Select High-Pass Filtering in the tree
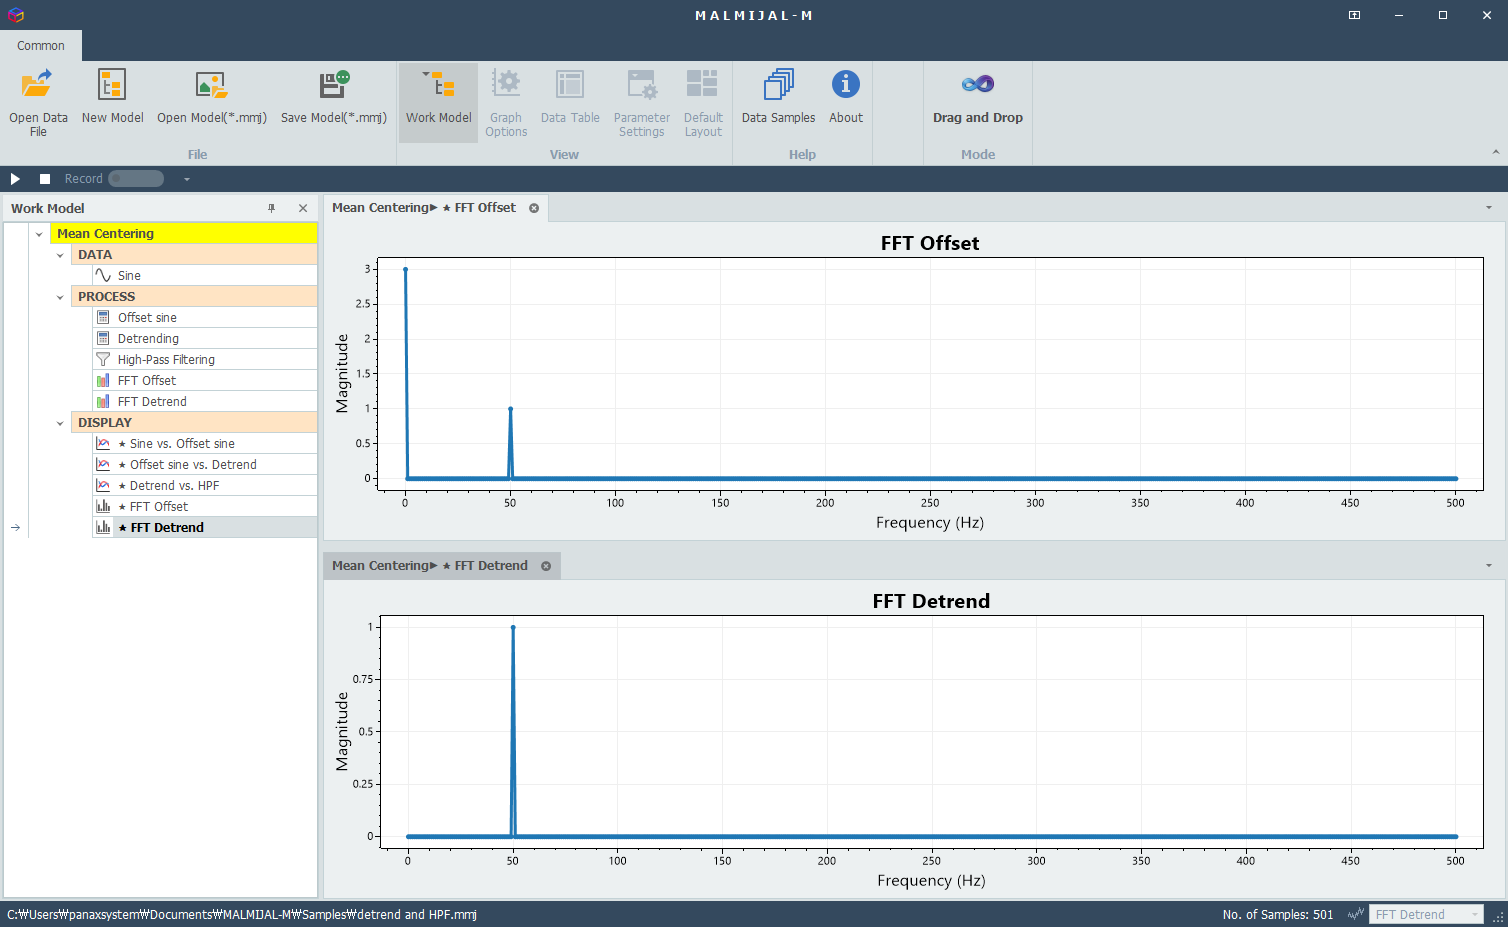Image resolution: width=1508 pixels, height=927 pixels. pos(205,359)
